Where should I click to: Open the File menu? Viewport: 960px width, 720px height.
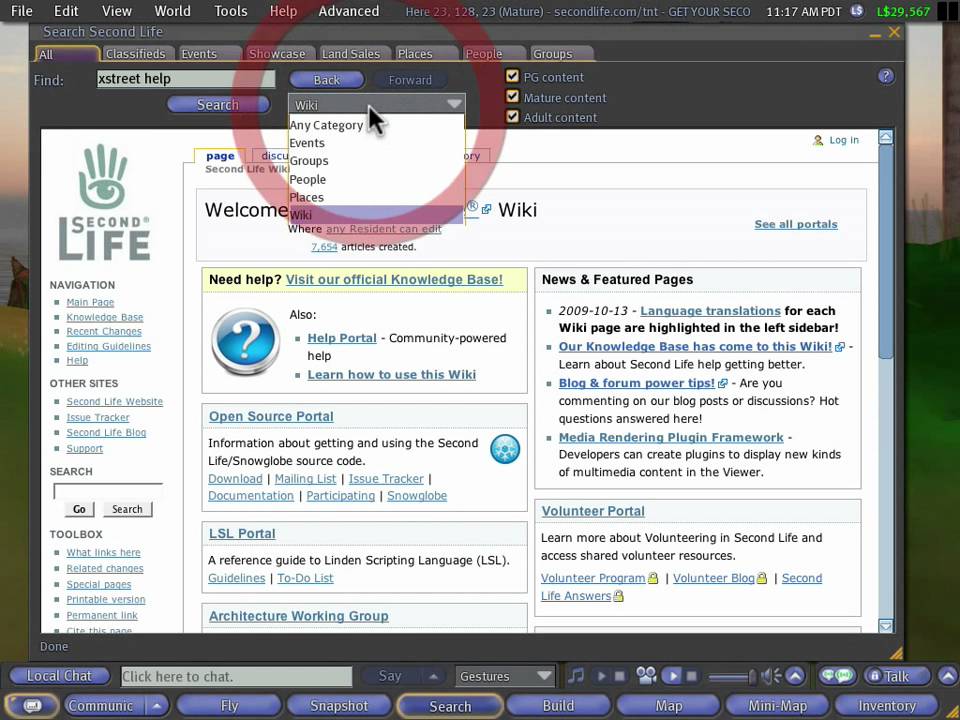coord(21,11)
